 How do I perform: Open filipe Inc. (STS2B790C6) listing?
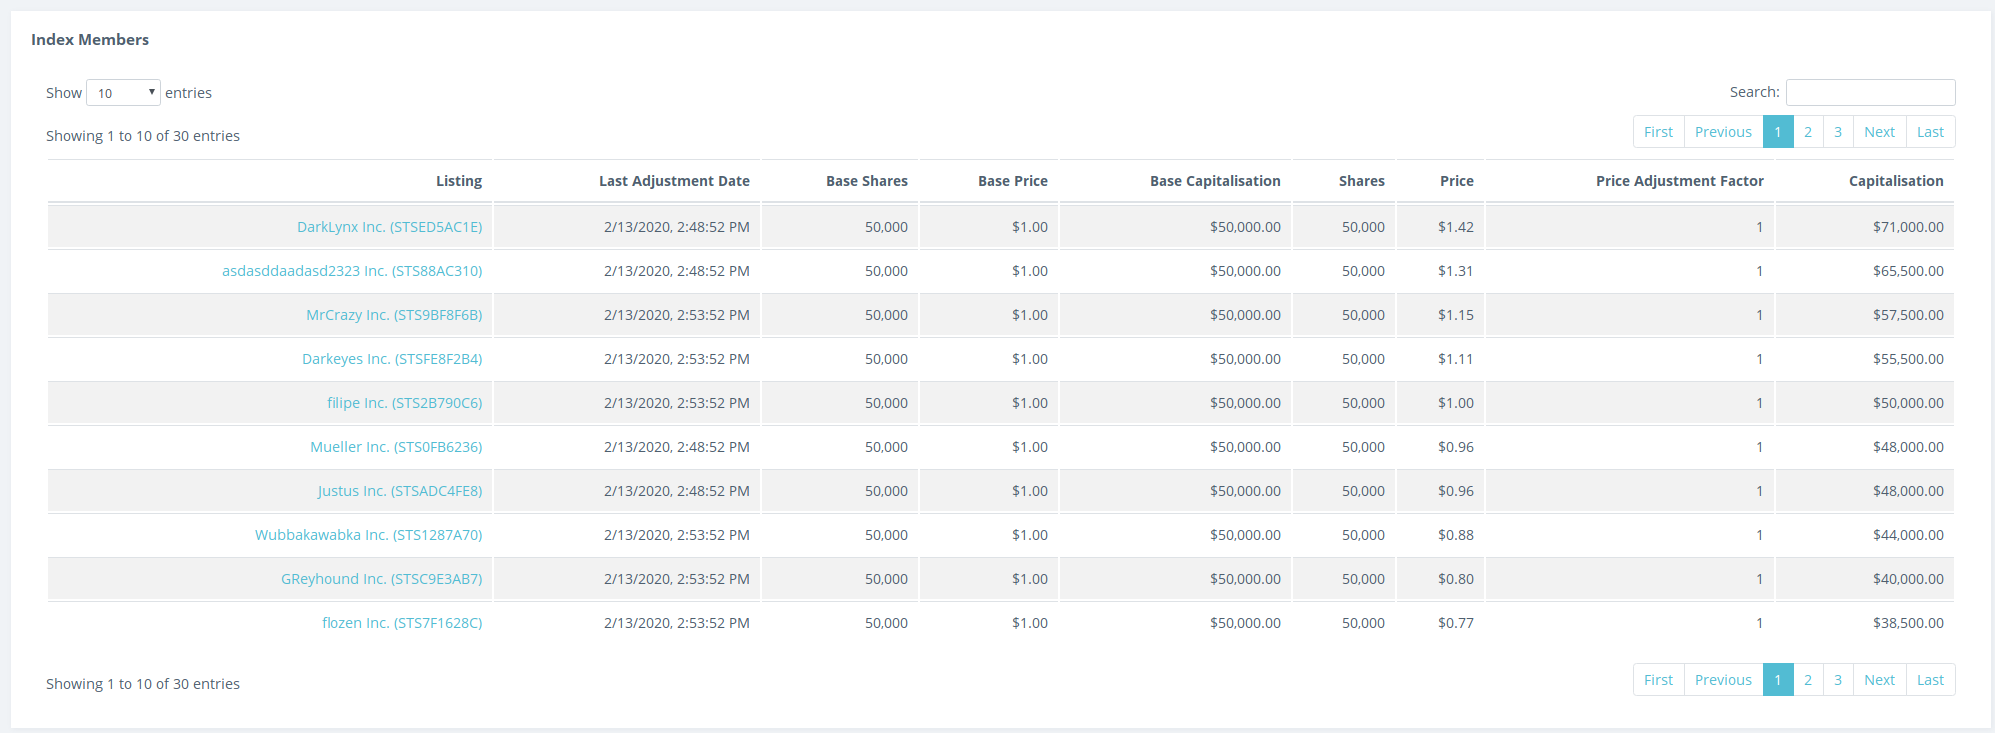[404, 403]
